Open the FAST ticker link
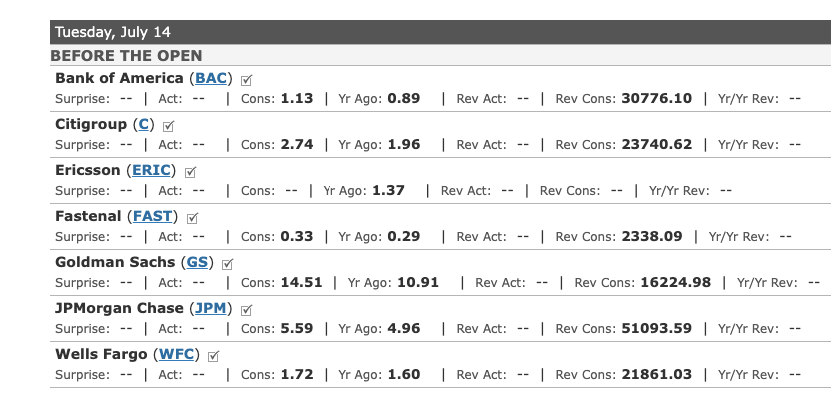 [x=153, y=216]
